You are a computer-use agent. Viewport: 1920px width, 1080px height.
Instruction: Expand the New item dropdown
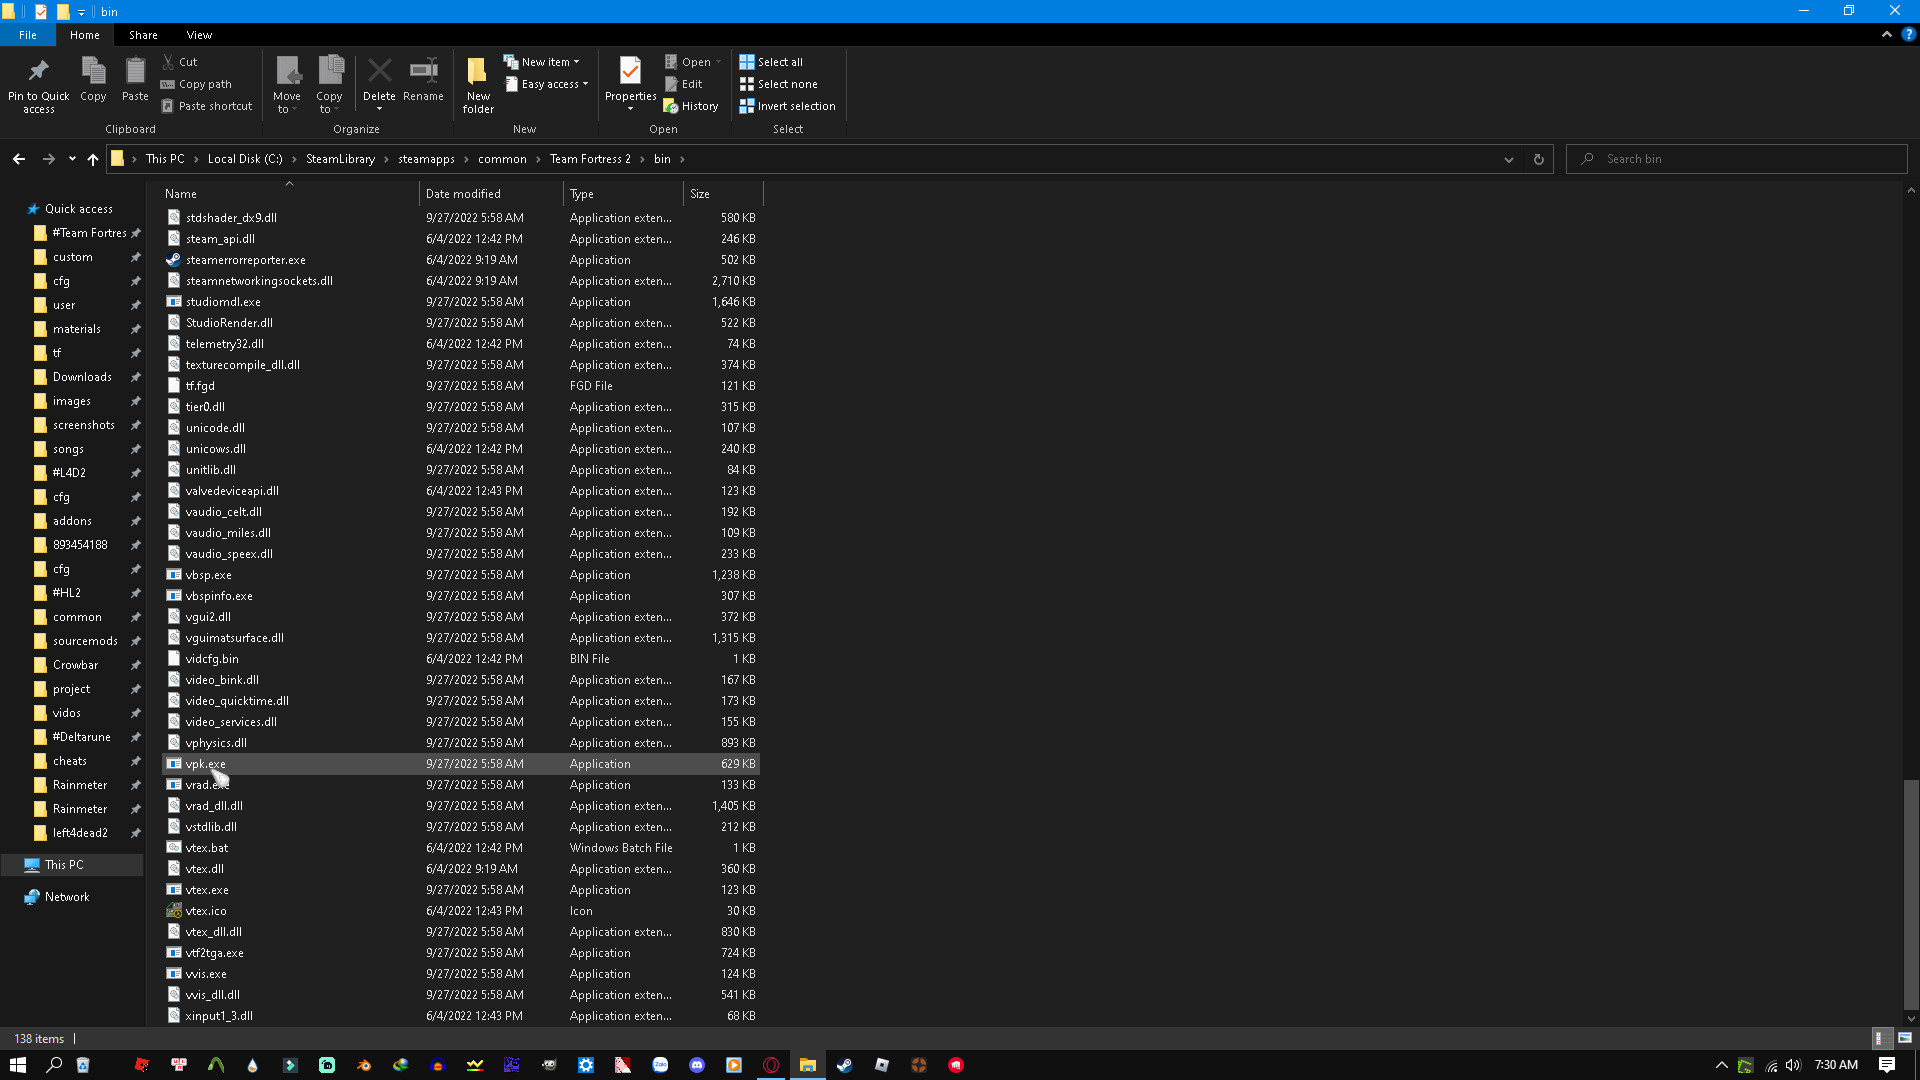(x=578, y=61)
